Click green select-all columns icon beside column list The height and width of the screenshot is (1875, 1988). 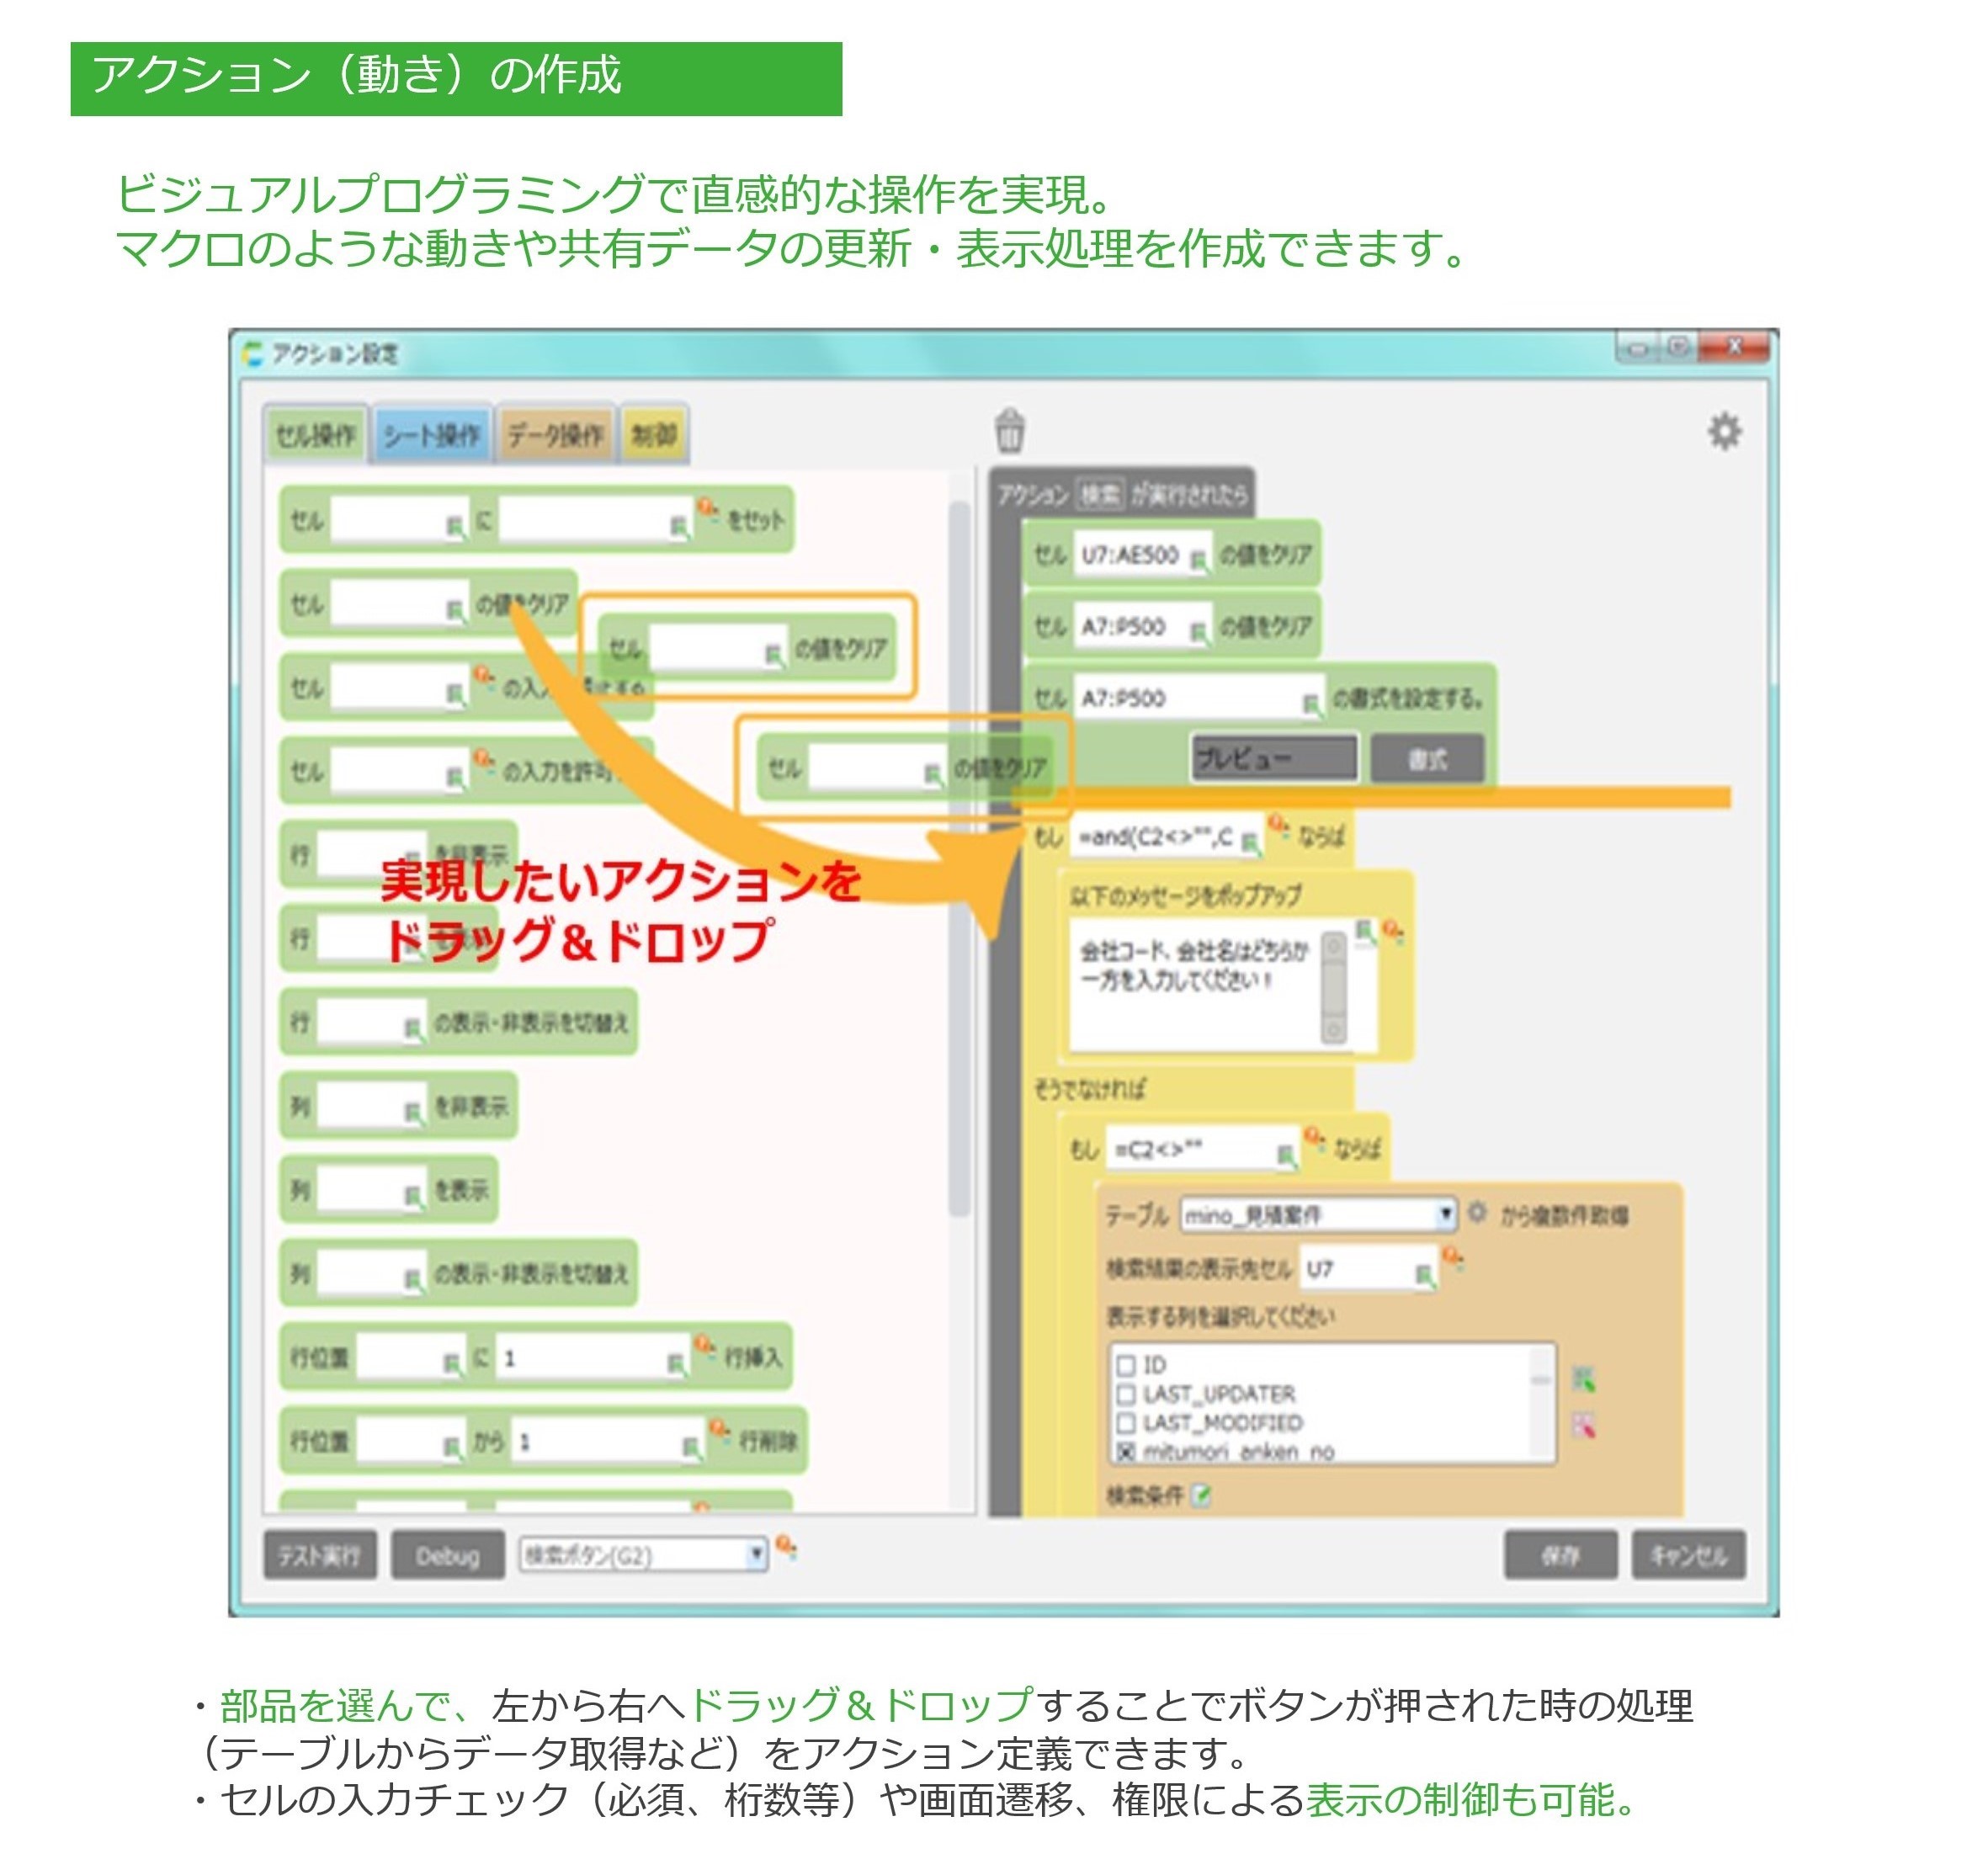click(x=1582, y=1381)
